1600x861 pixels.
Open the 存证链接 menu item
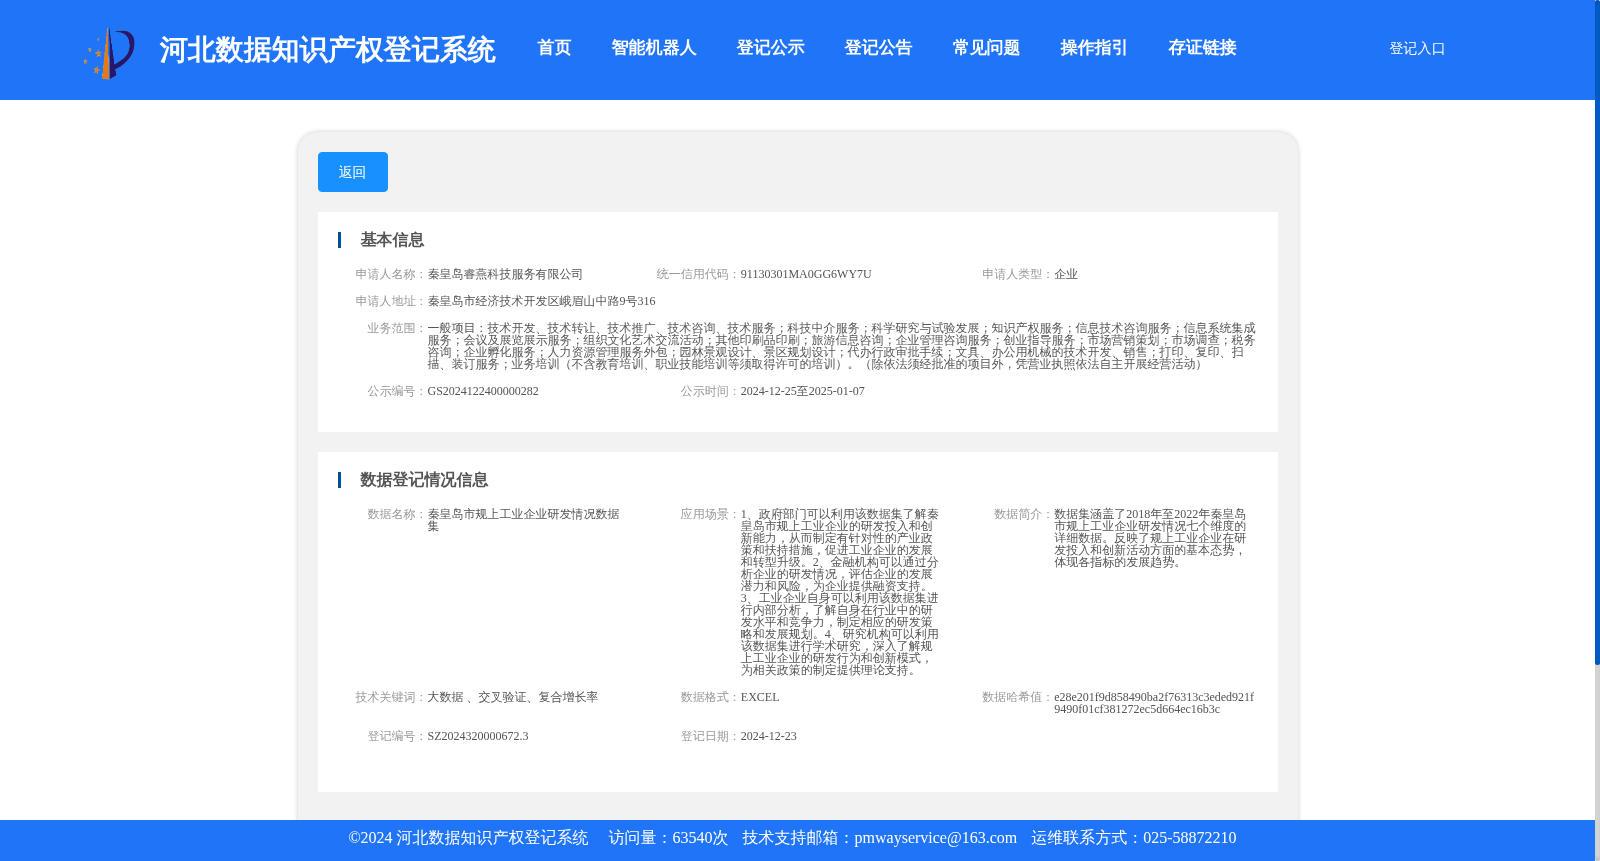1202,48
